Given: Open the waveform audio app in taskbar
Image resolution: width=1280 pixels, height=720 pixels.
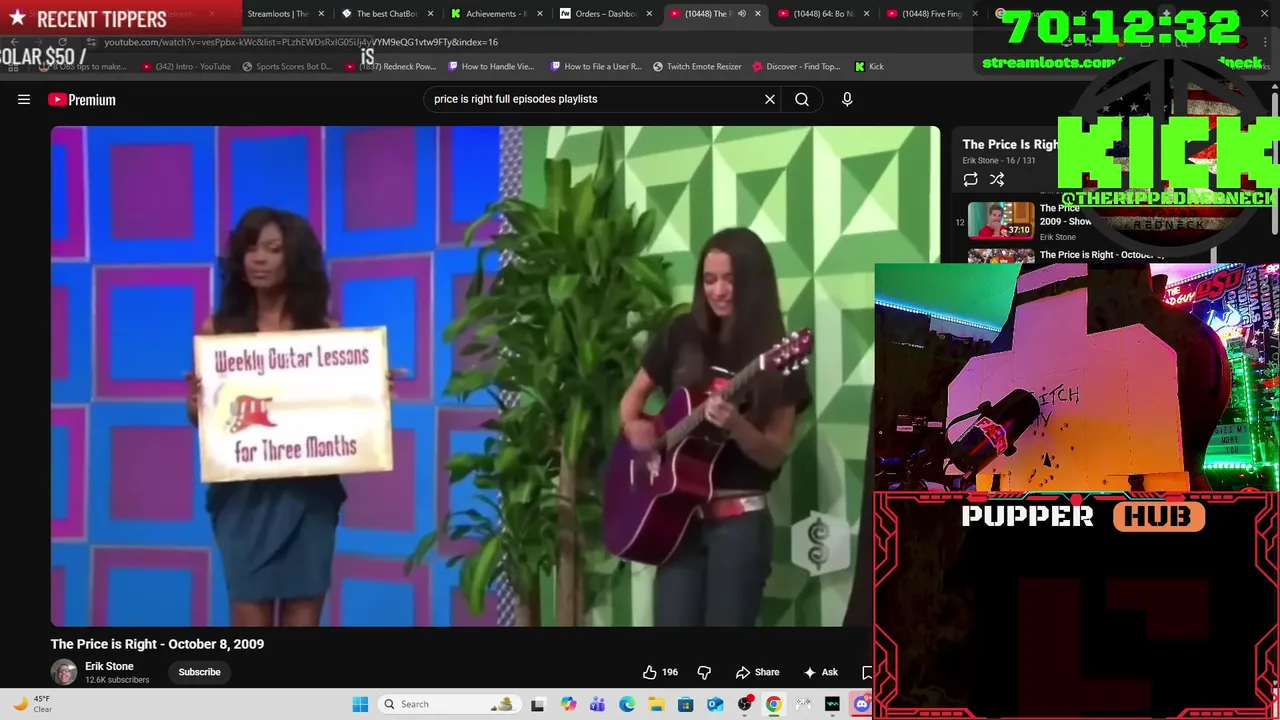Looking at the screenshot, I should [x=832, y=704].
